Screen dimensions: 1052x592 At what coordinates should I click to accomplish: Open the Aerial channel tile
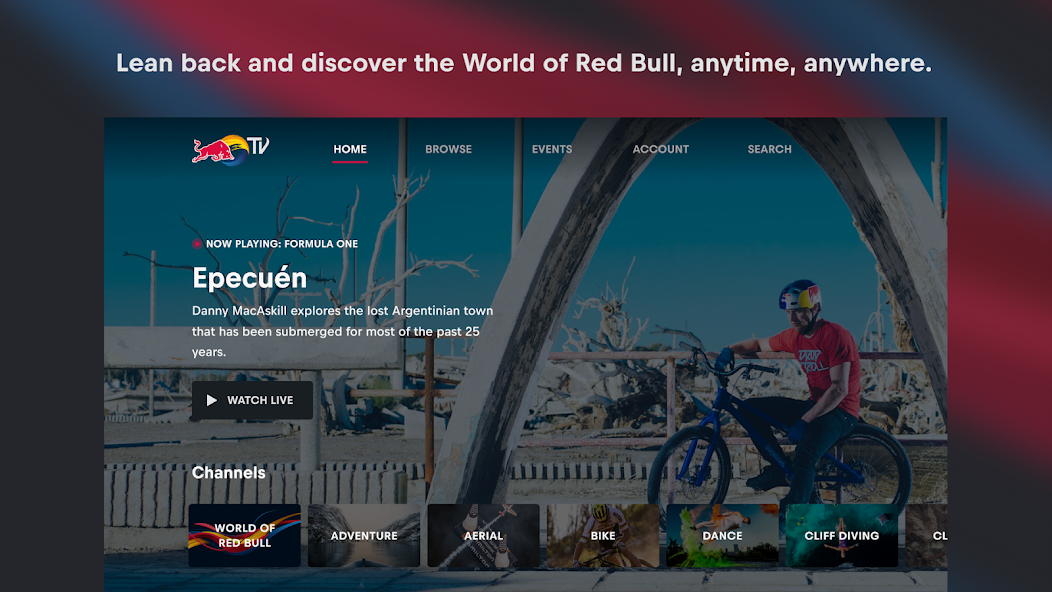point(483,536)
